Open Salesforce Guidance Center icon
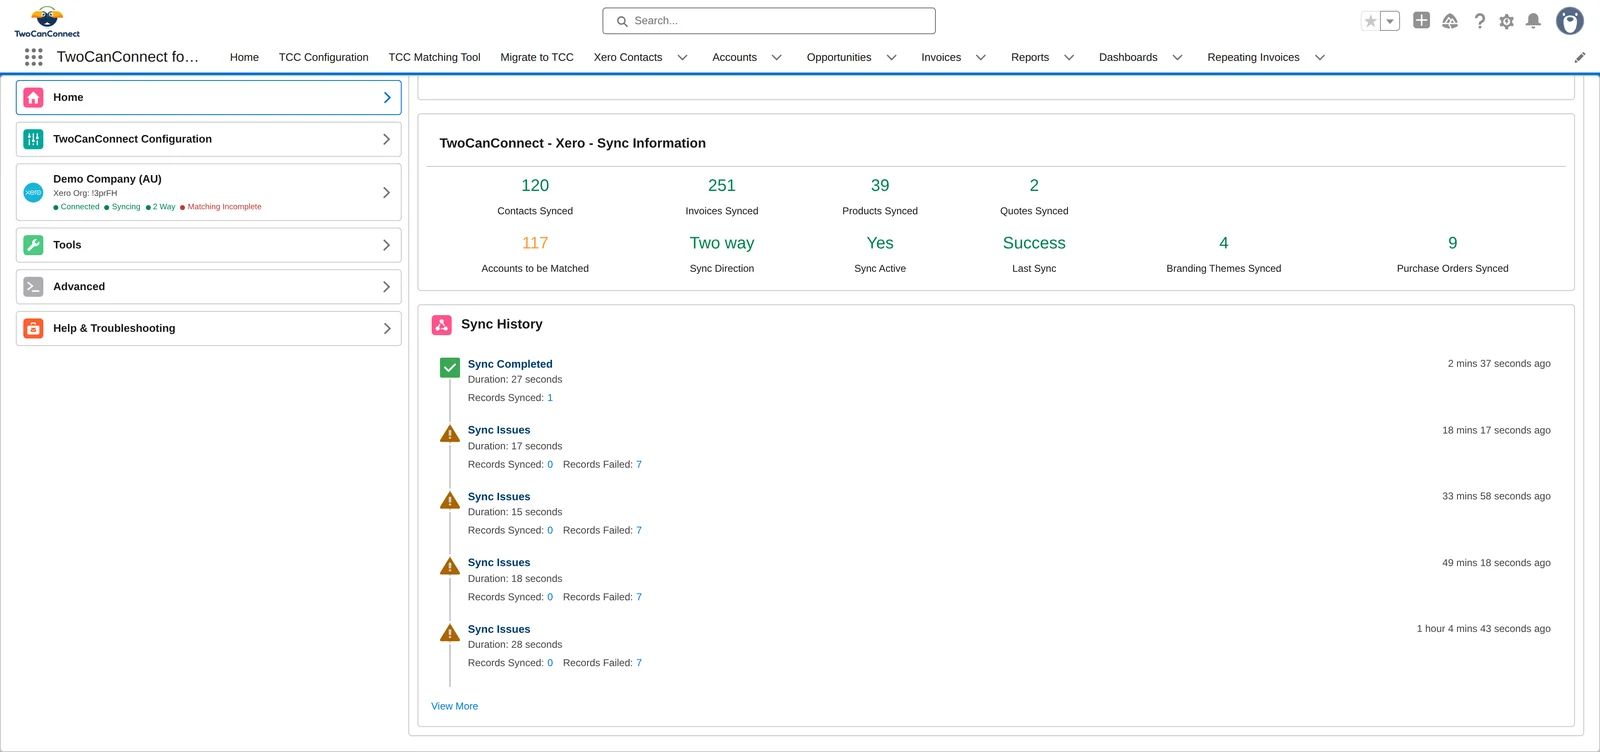This screenshot has height=752, width=1600. click(x=1450, y=21)
